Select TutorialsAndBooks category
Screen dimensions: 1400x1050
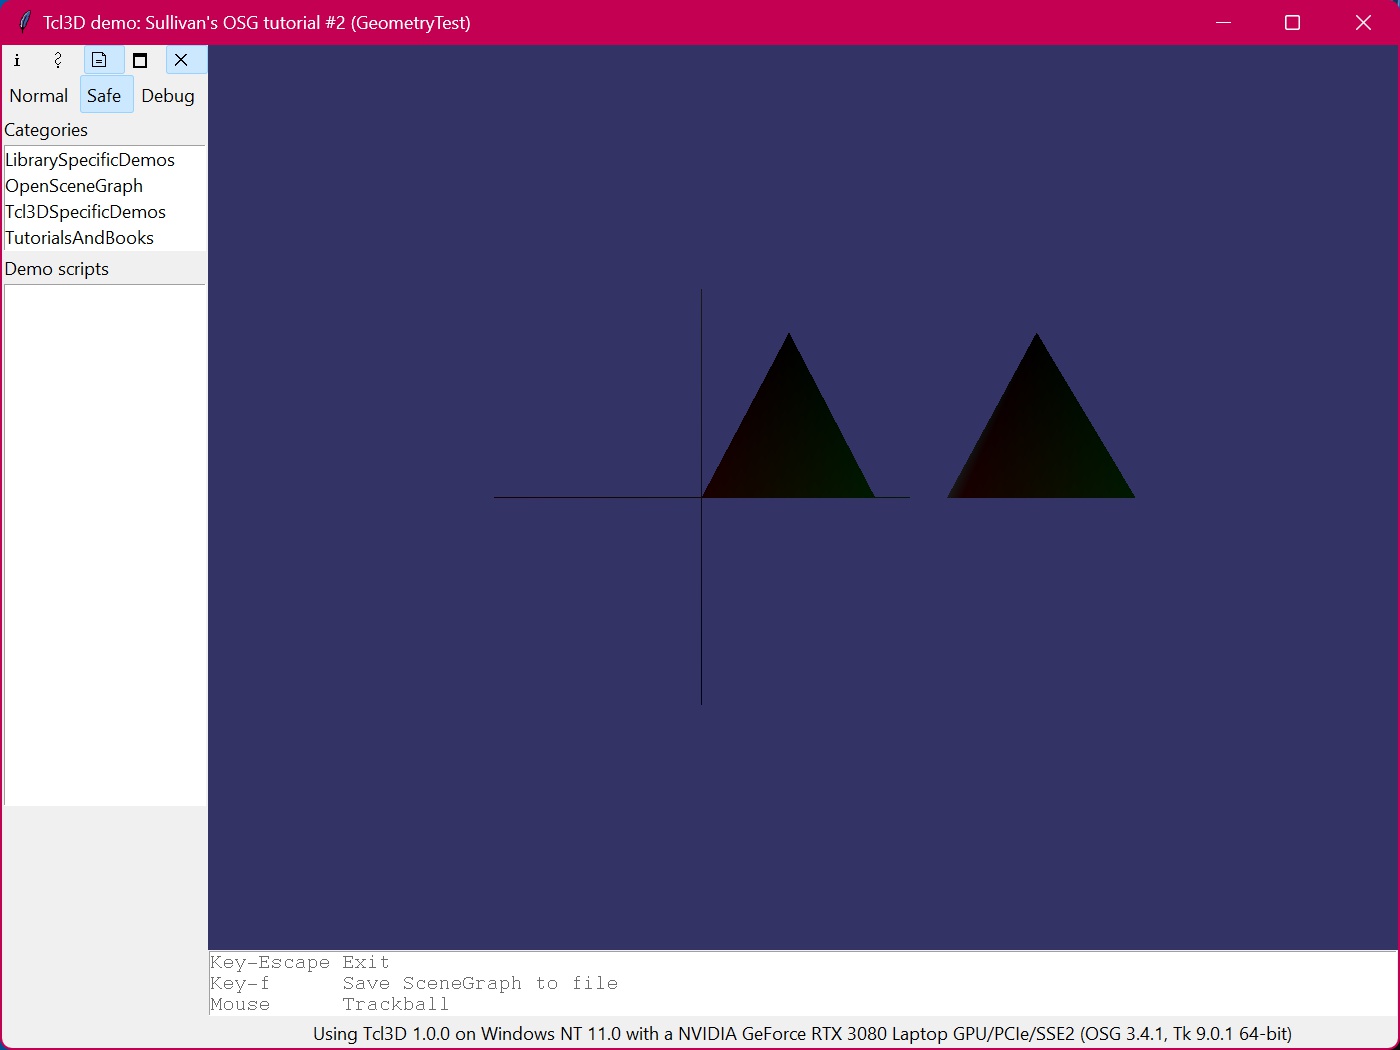(x=80, y=238)
